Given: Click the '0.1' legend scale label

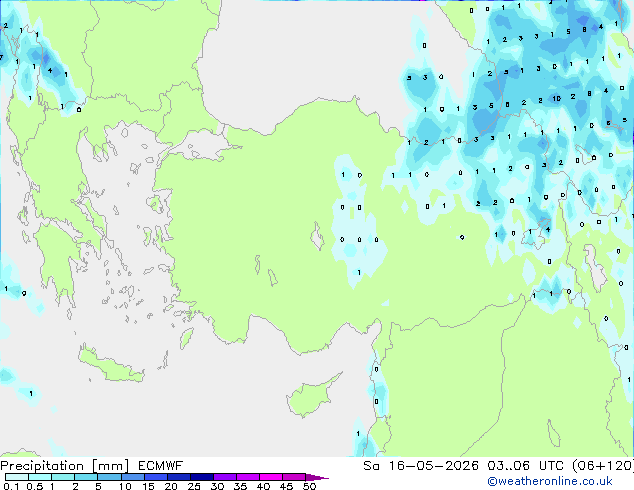Looking at the screenshot, I should 11,486.
